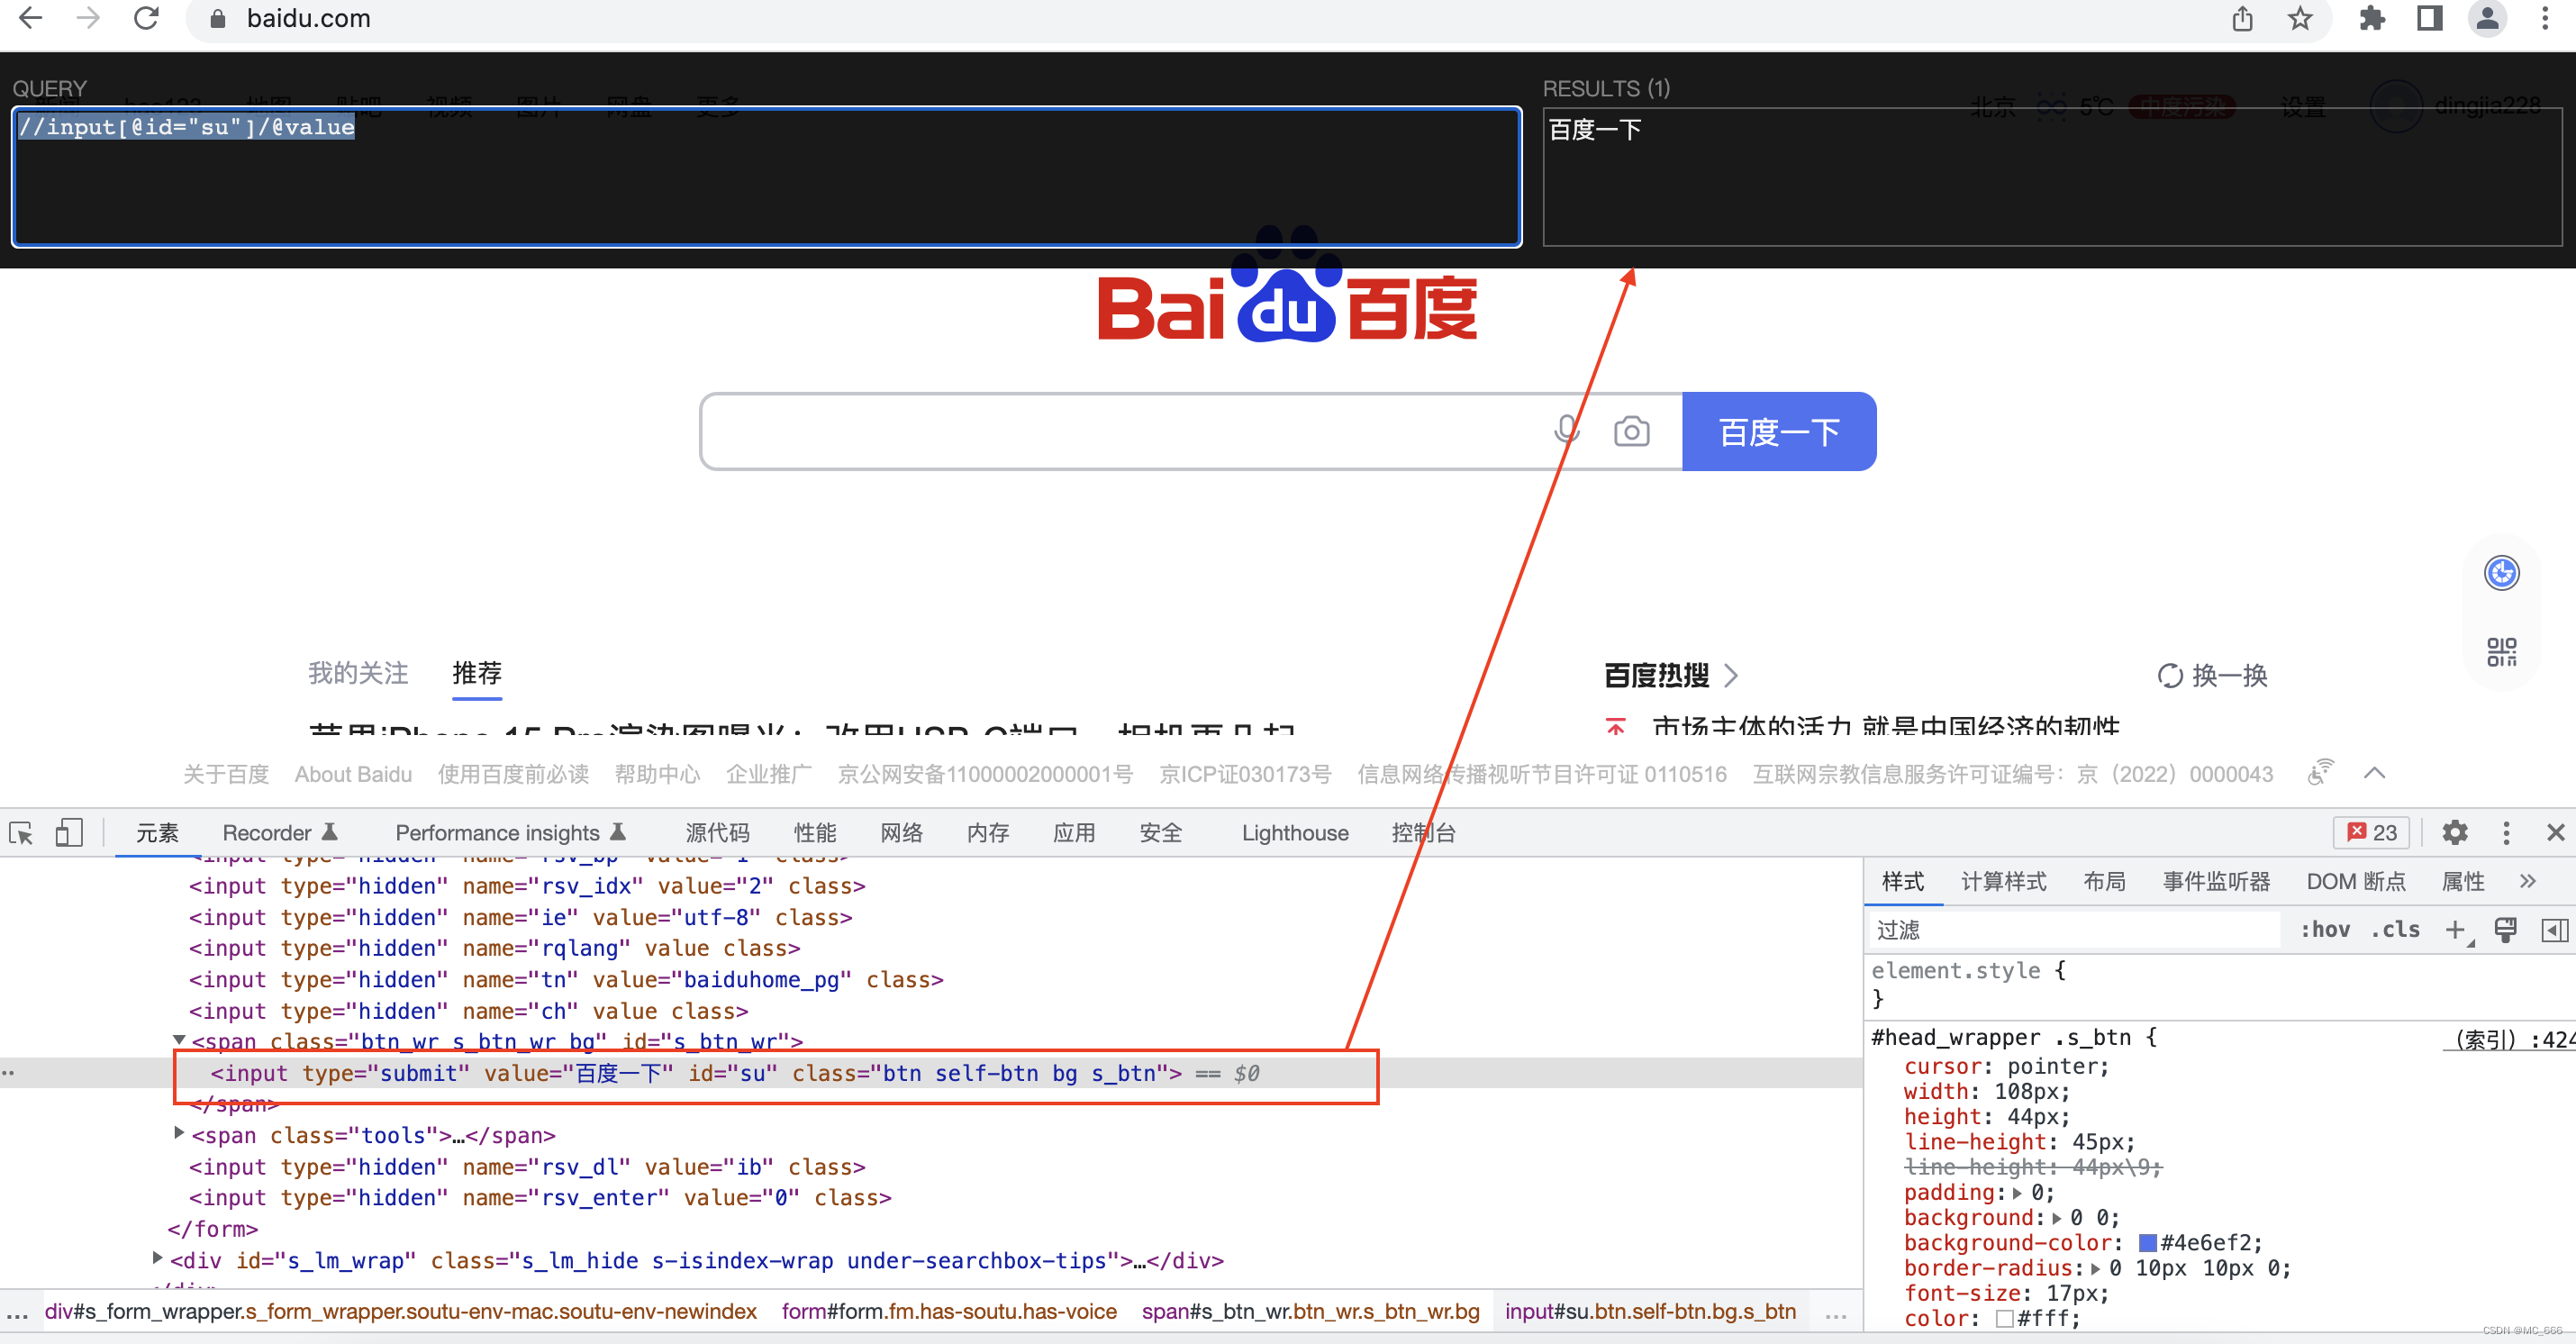Toggle the device toolbar icon
This screenshot has width=2576, height=1344.
68,832
